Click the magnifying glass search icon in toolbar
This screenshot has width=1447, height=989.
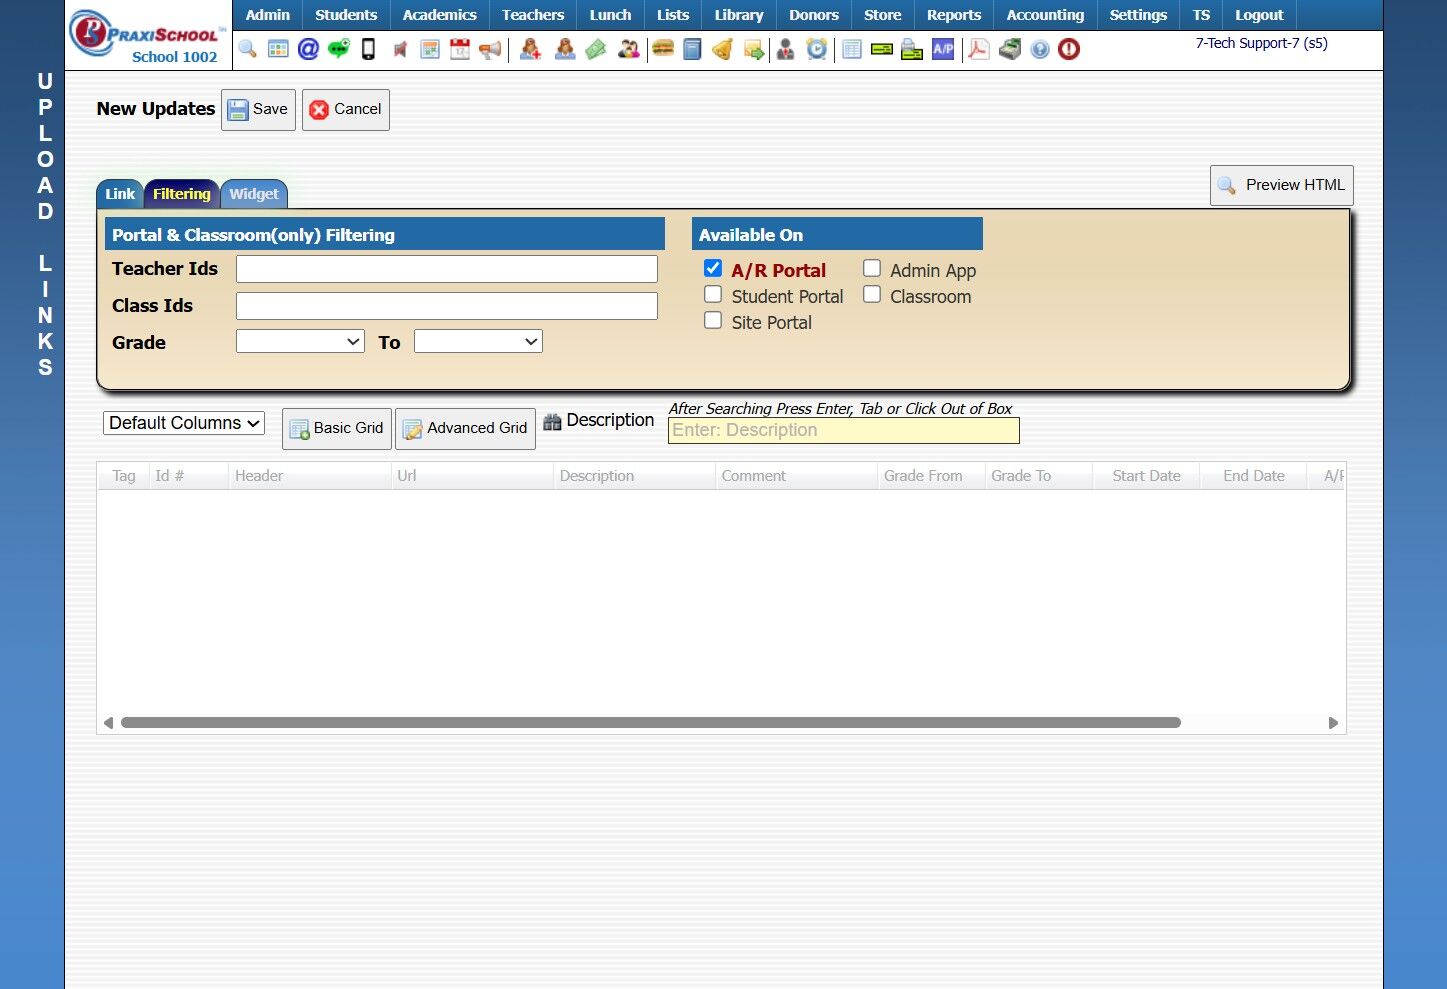[x=247, y=49]
